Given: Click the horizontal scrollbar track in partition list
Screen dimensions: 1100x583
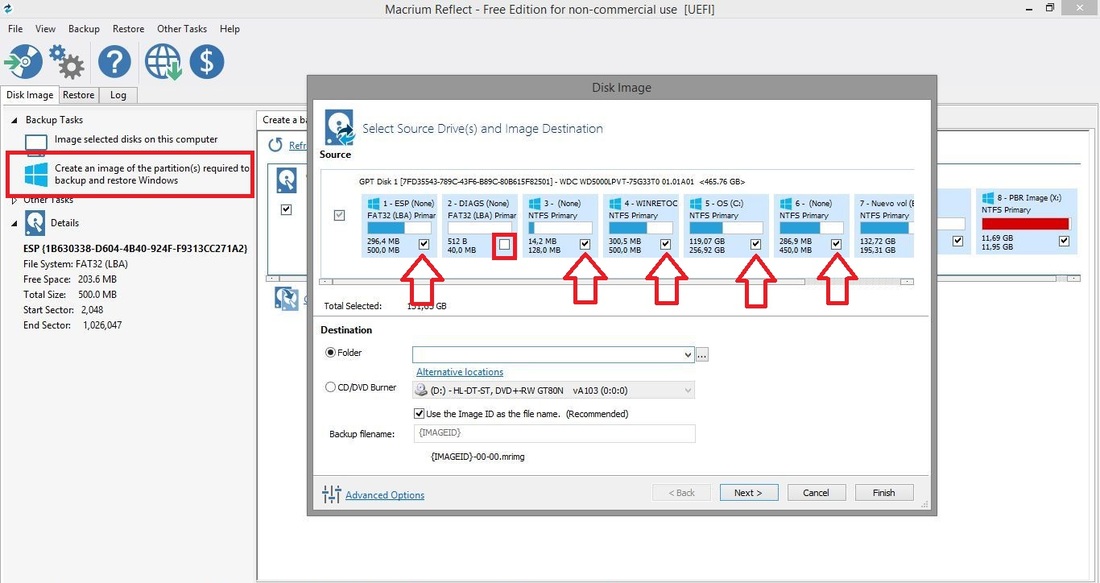Looking at the screenshot, I should click(x=852, y=281).
